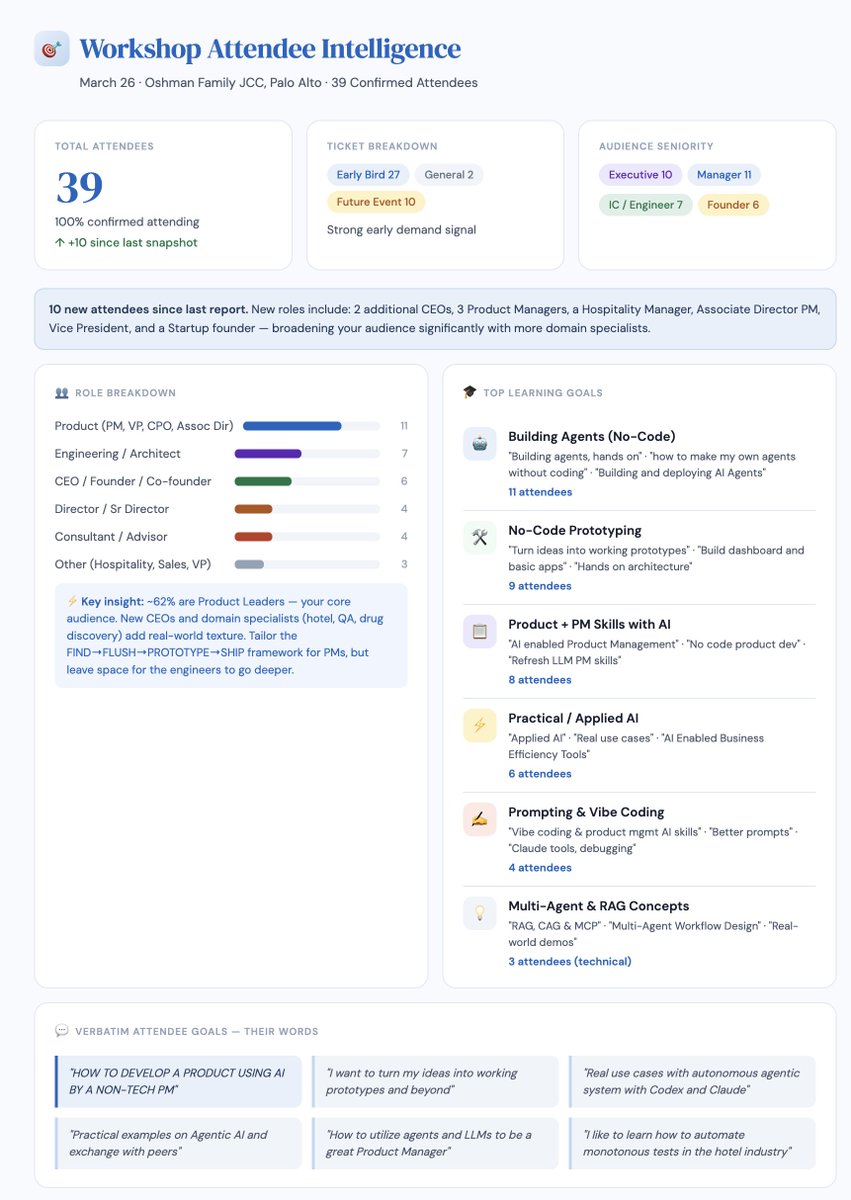Click the 10 new attendees since last report banner
Screen dimensions: 851x1200
click(x=435, y=319)
